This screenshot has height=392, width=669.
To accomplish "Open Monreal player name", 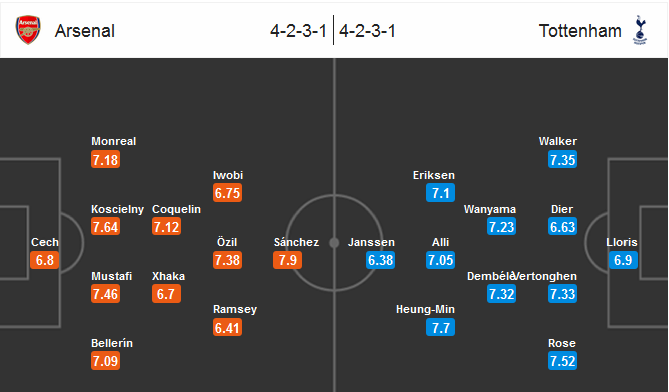I will point(113,141).
